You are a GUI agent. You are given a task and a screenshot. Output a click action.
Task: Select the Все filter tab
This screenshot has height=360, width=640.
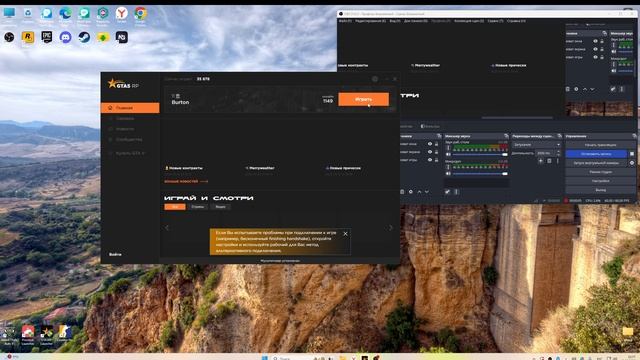(175, 207)
